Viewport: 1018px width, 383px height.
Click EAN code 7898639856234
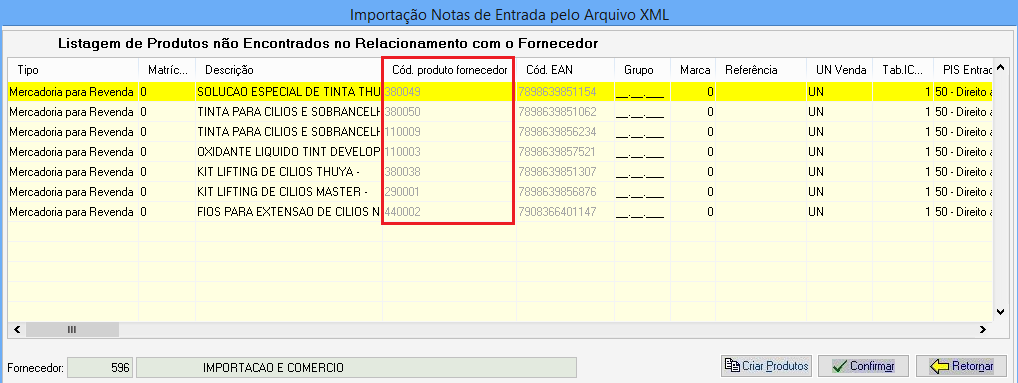(557, 132)
